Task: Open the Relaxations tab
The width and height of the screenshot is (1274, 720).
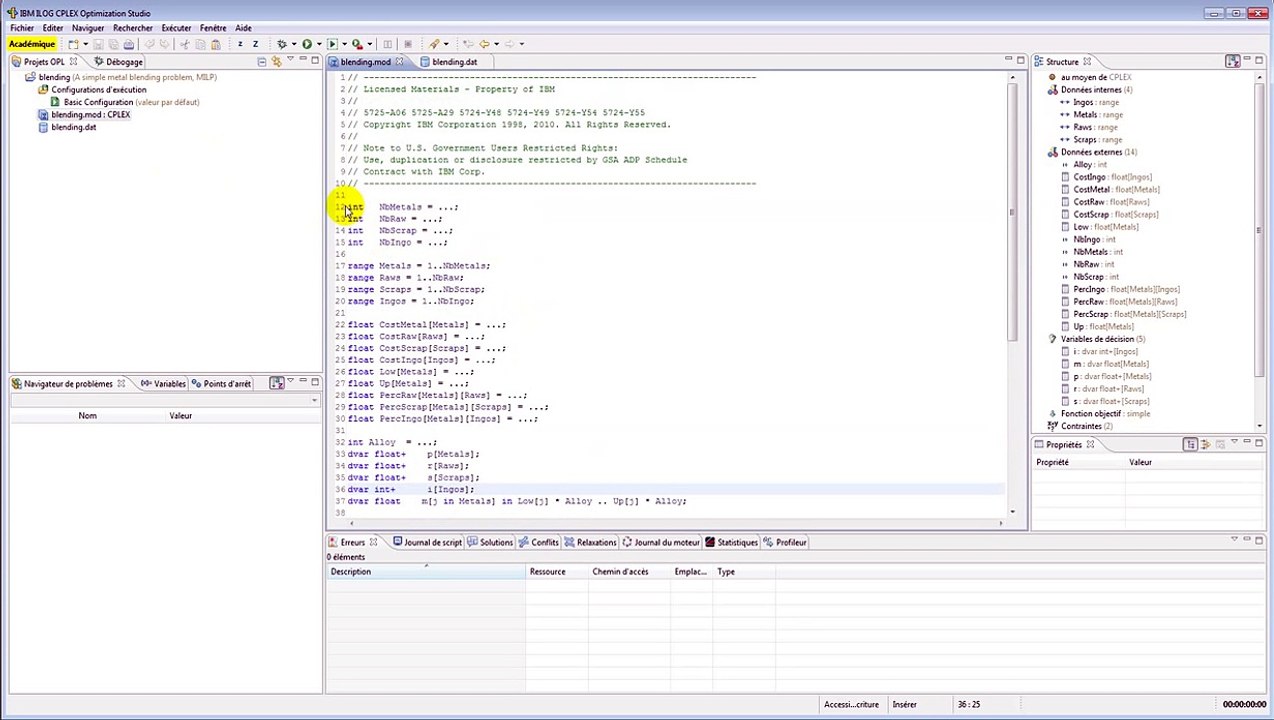Action: coord(590,542)
